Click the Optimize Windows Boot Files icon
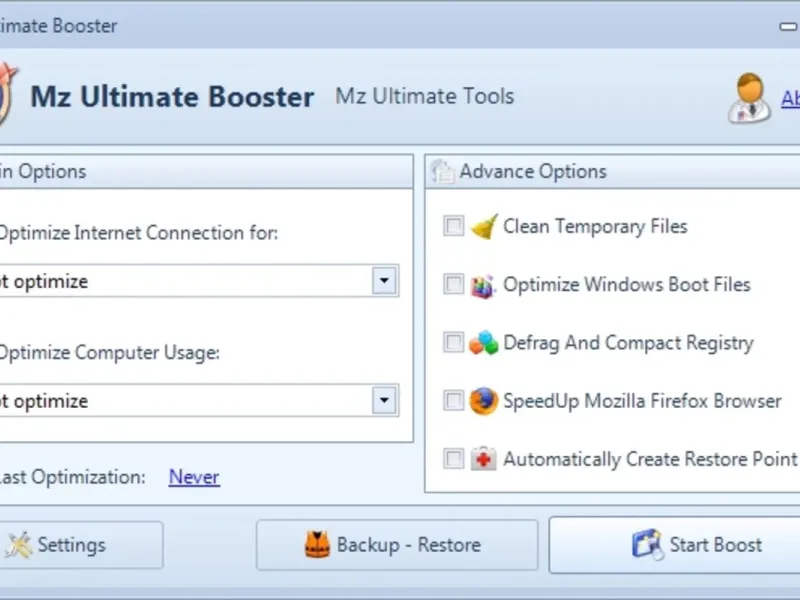Screen dimensions: 800x600 [x=483, y=286]
